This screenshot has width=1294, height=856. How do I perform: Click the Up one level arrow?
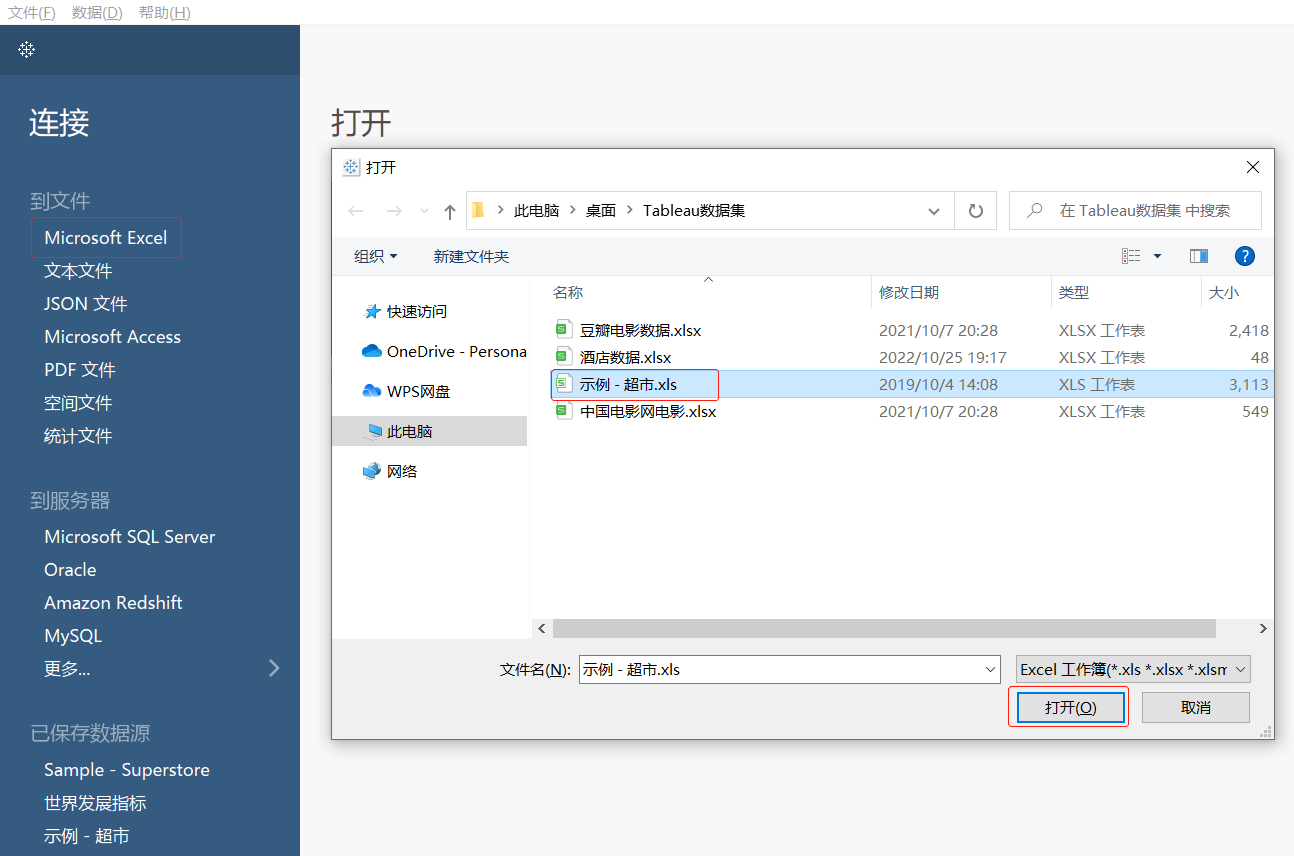coord(450,211)
